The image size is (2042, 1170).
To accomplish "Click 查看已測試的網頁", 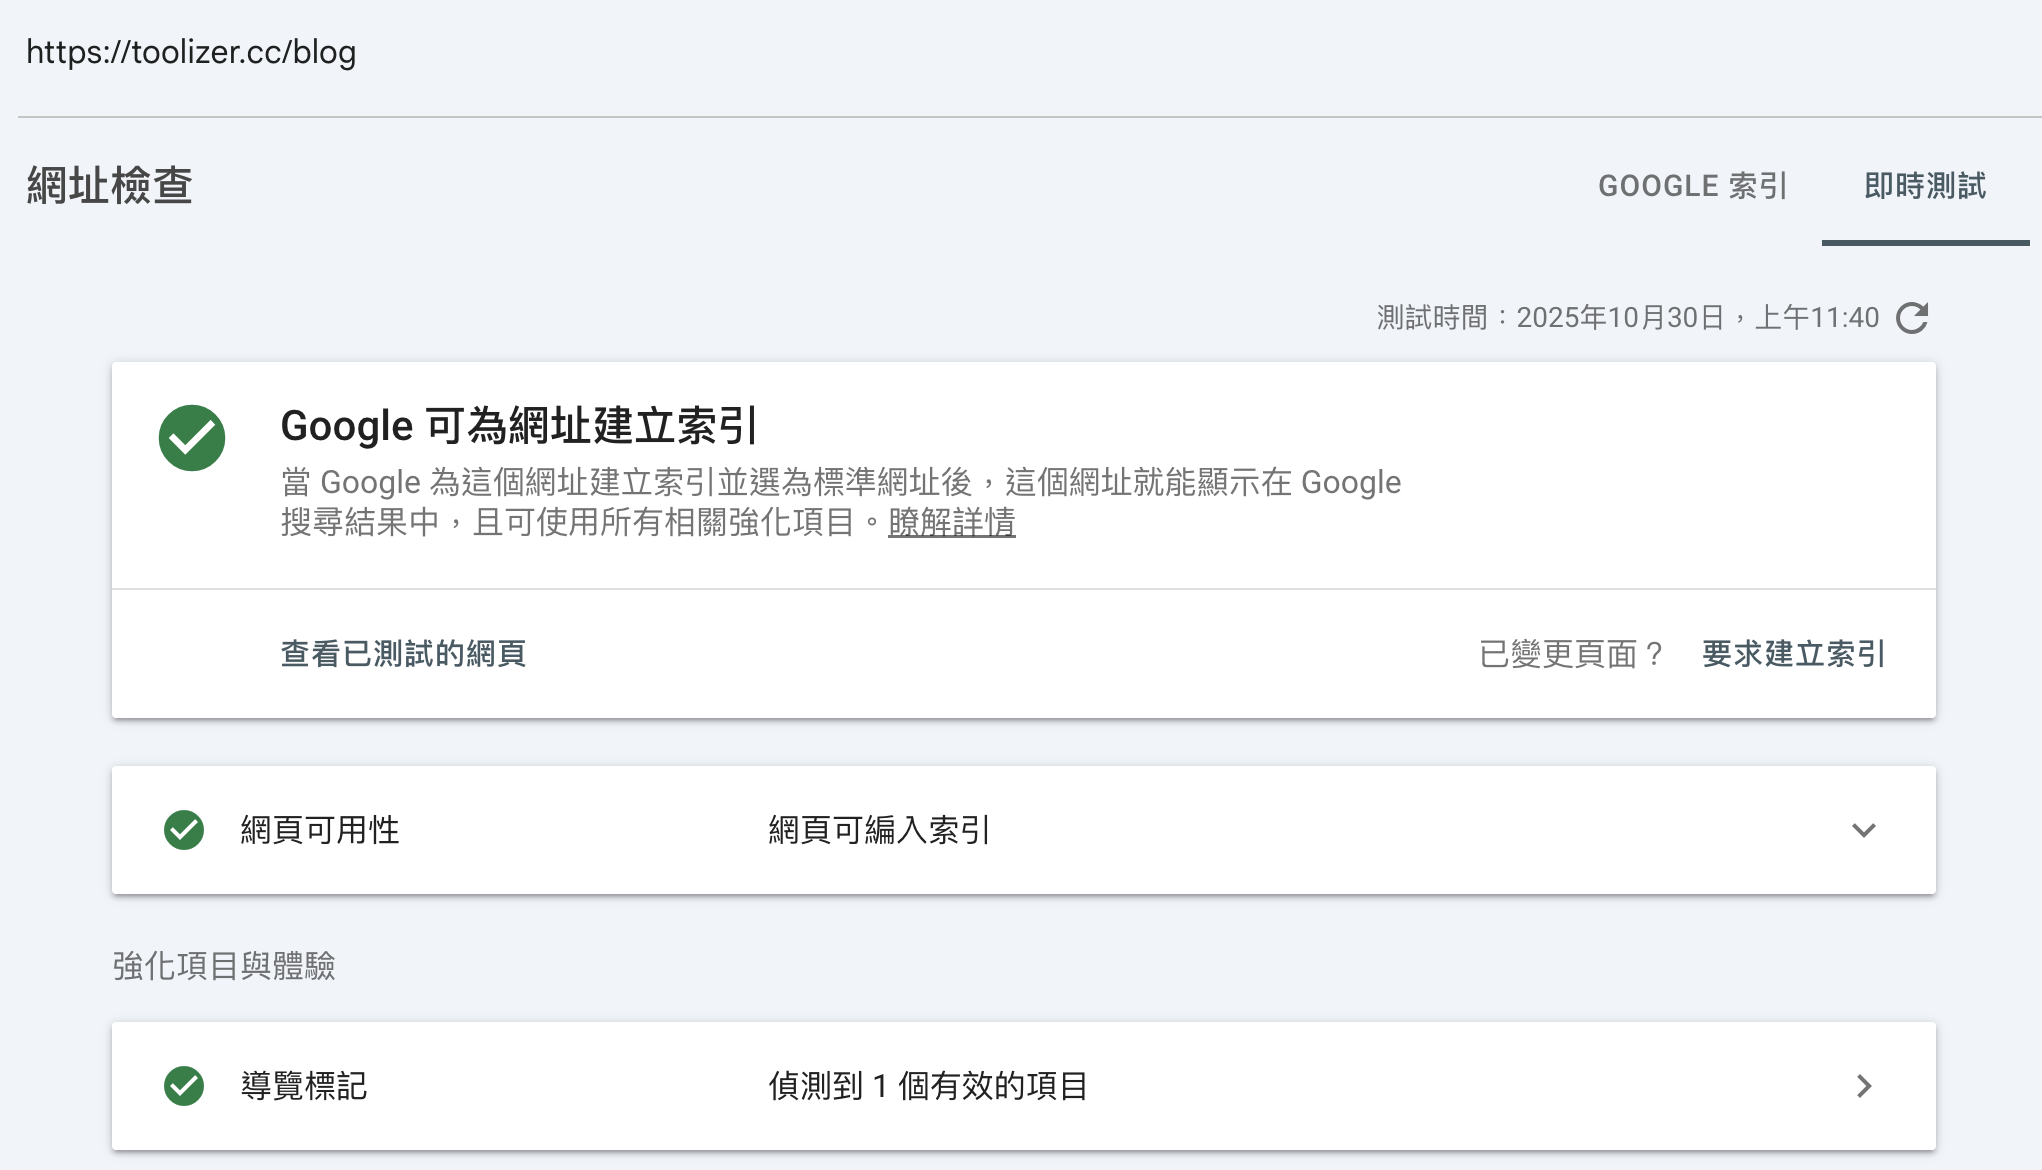I will point(404,654).
